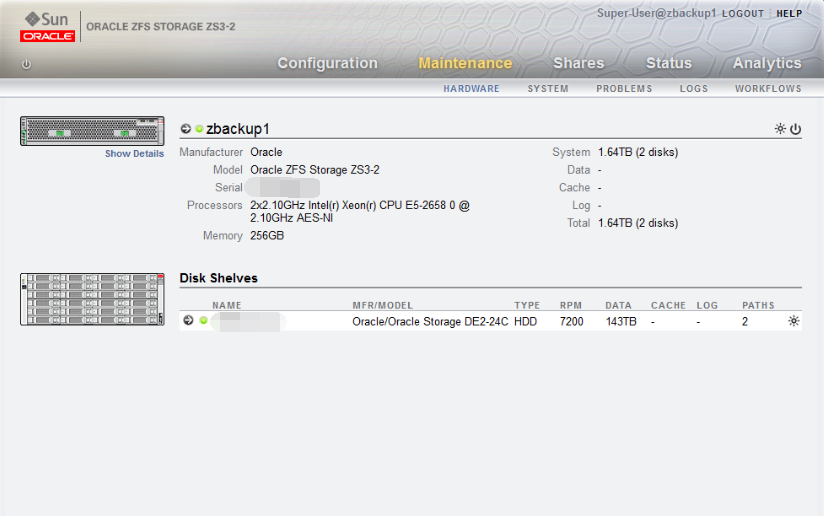Click the Name column header
The height and width of the screenshot is (516, 824).
(x=227, y=305)
